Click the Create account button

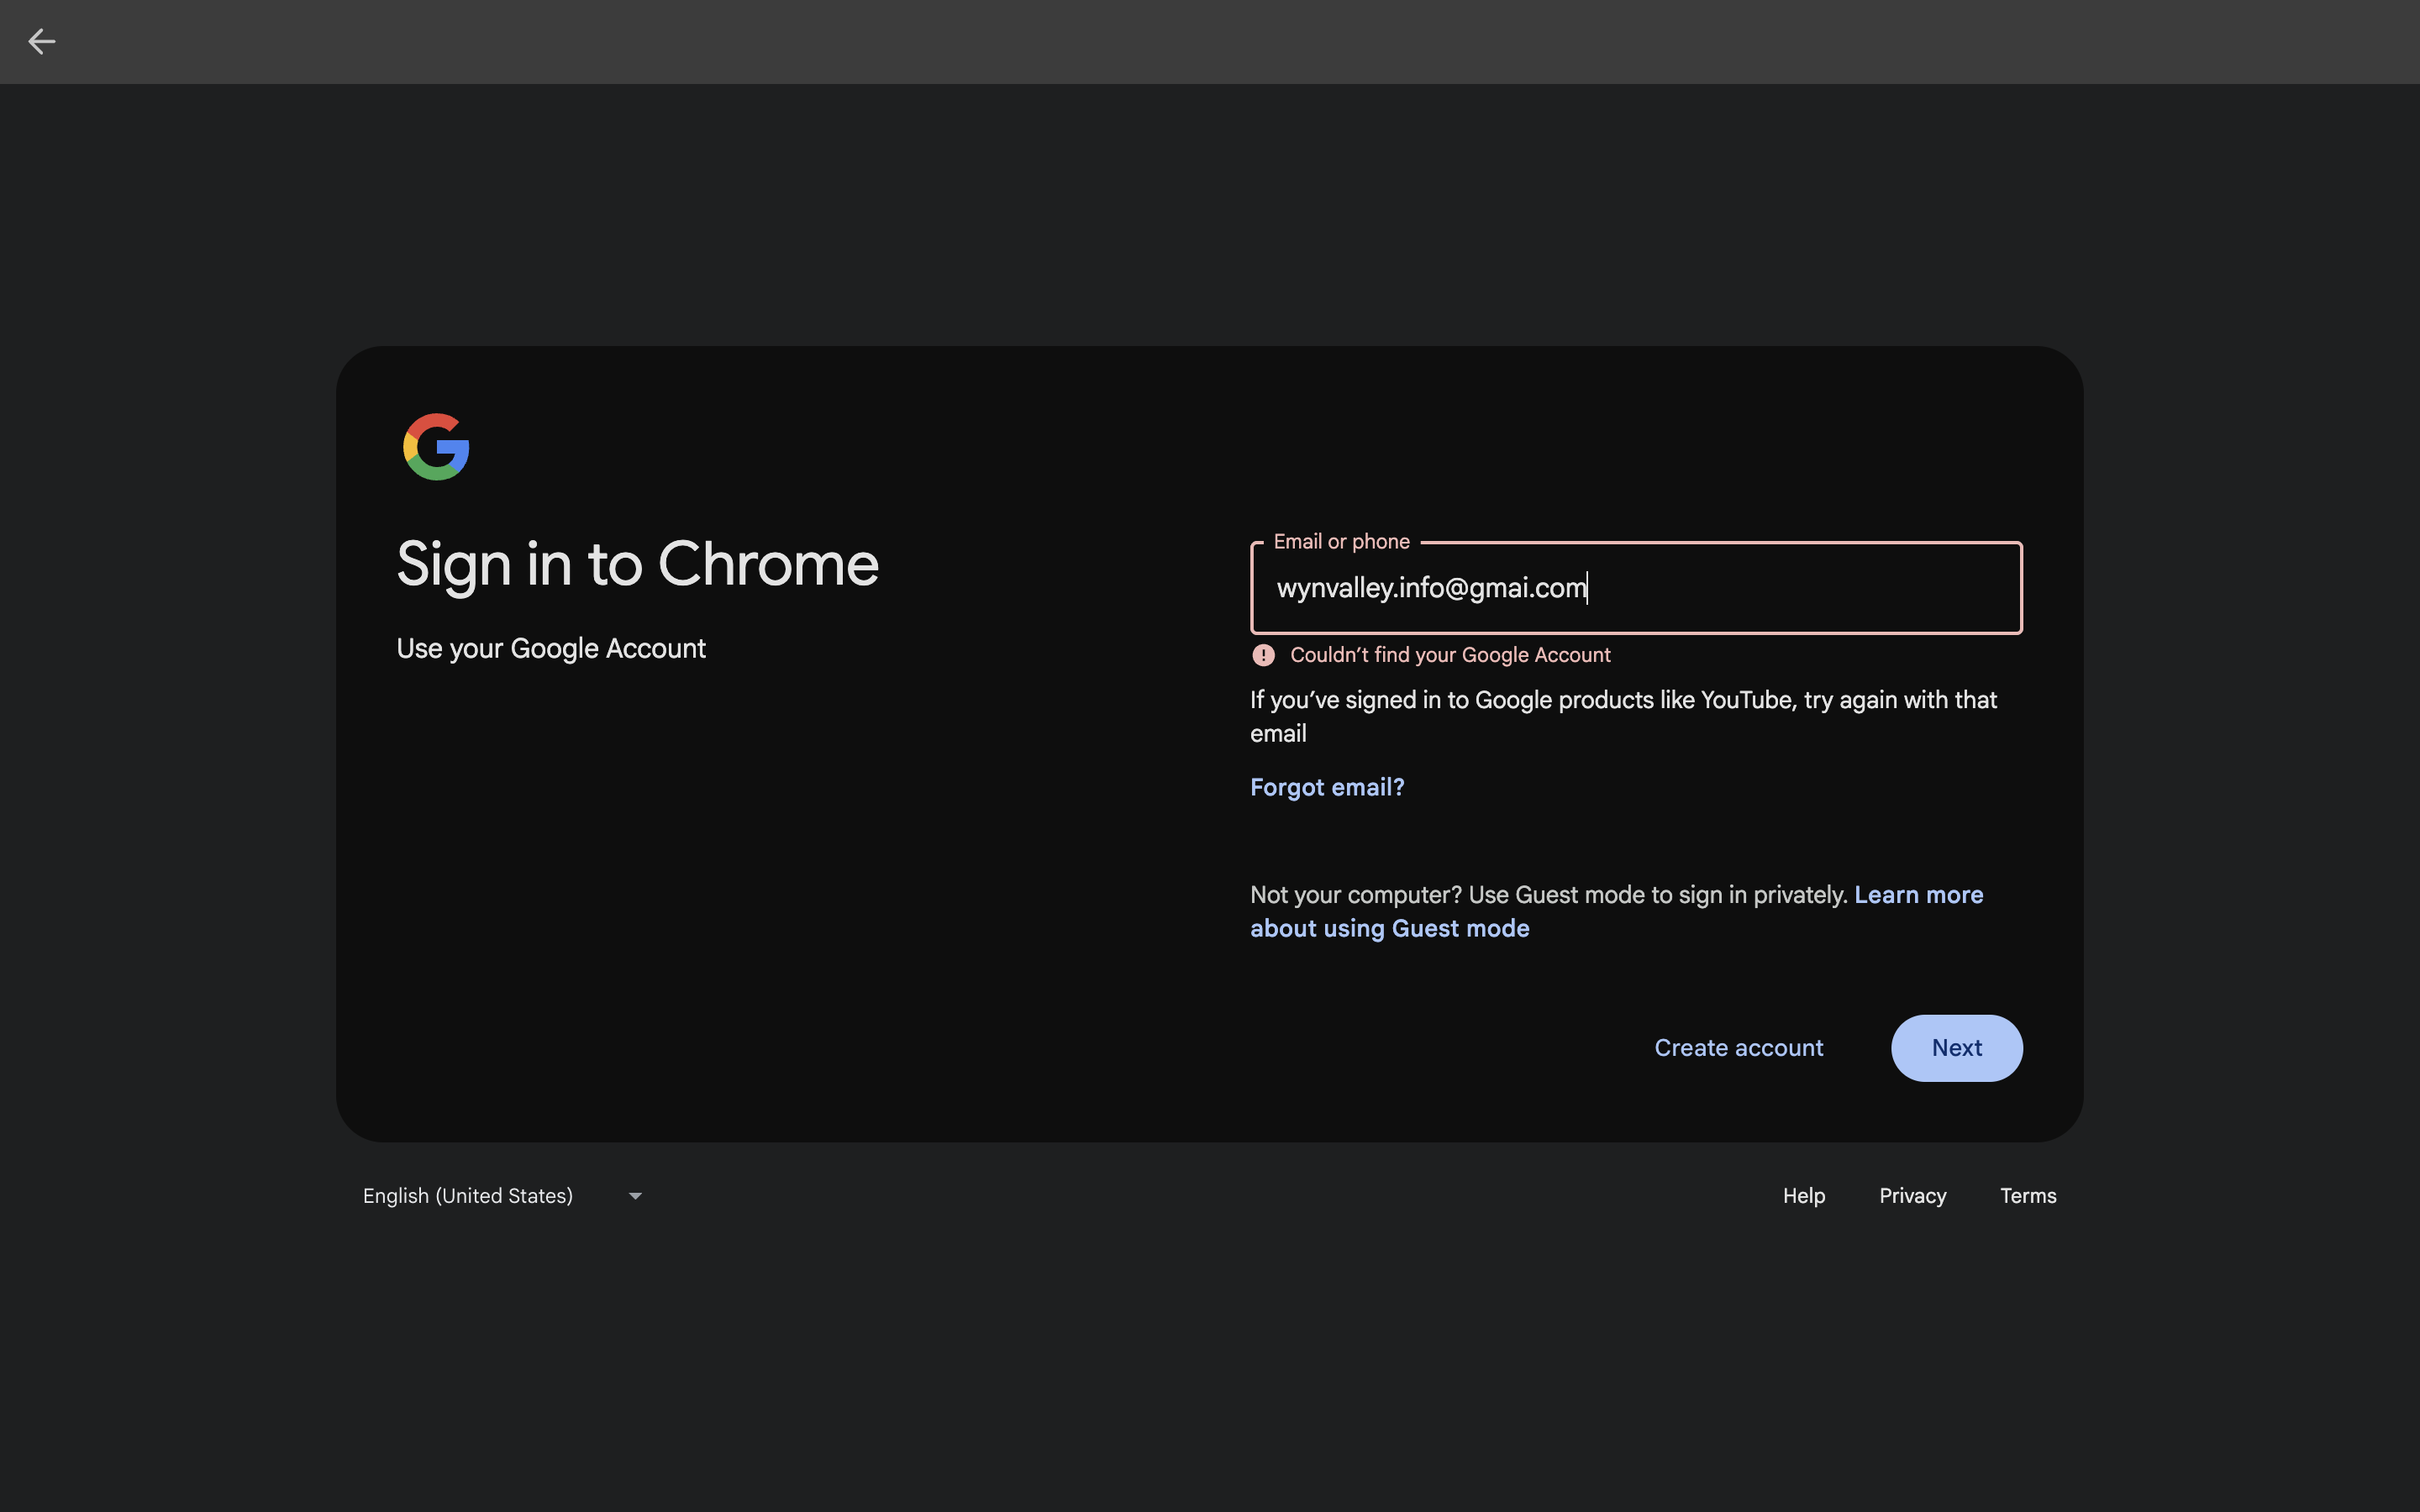click(1738, 1048)
